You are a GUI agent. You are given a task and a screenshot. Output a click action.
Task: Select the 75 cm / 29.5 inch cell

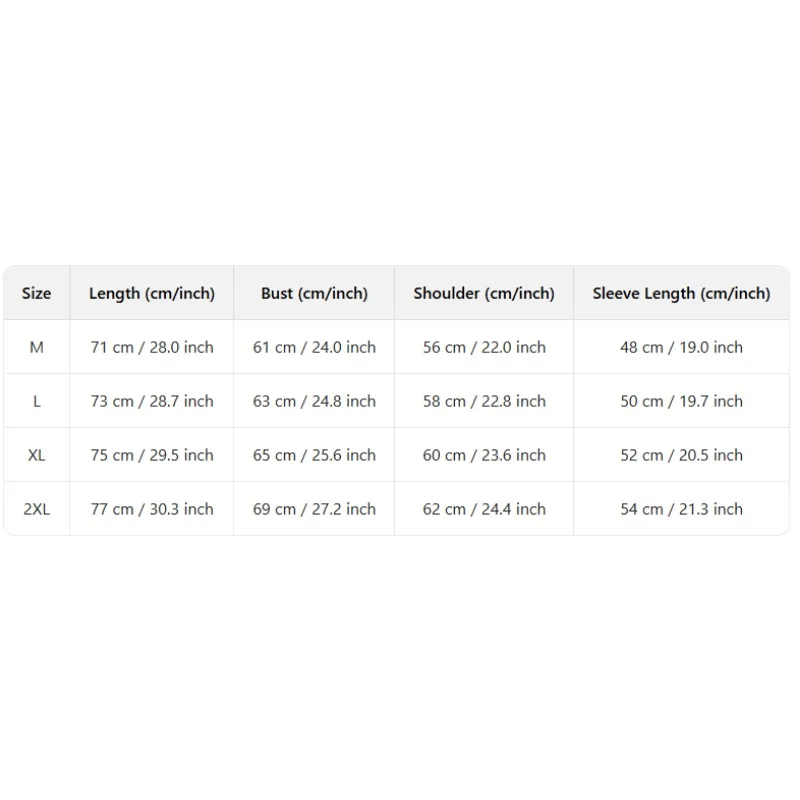pyautogui.click(x=152, y=455)
